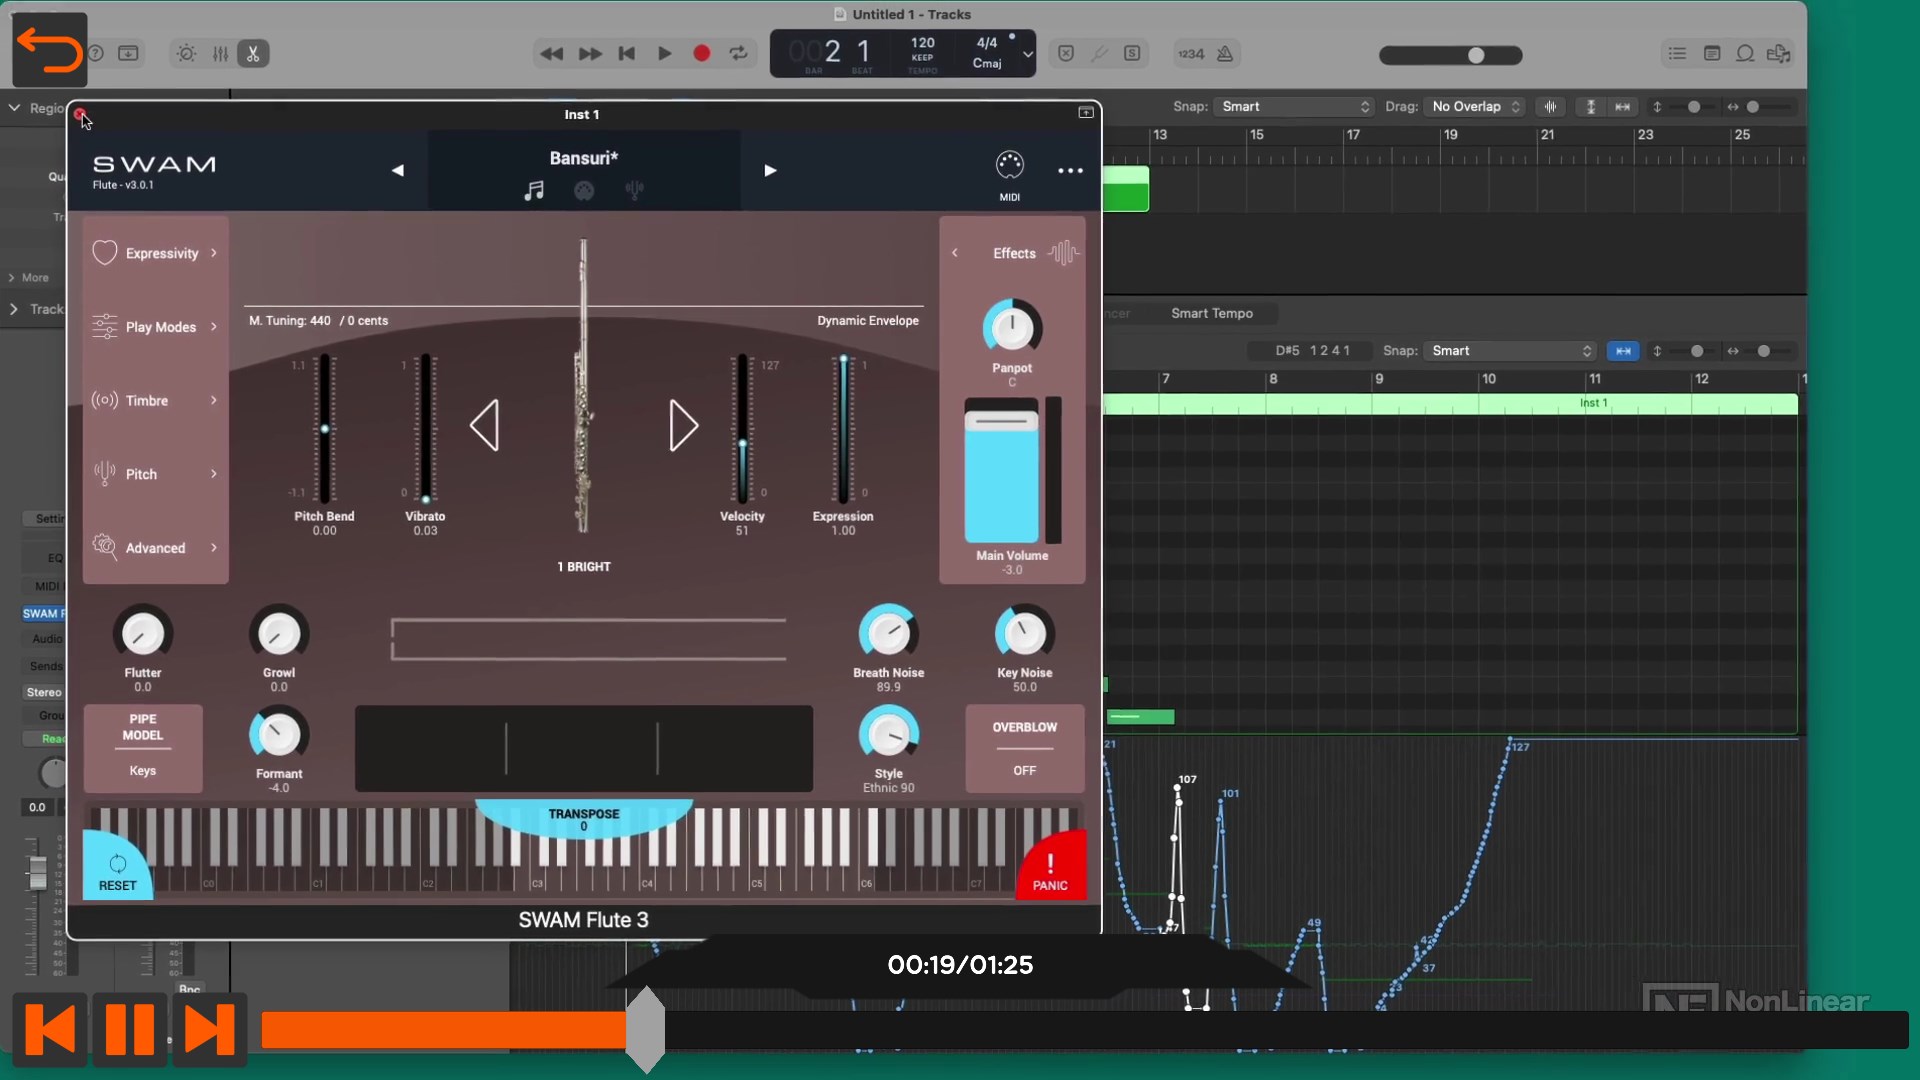Toggle the Effects panel open
Image resolution: width=1920 pixels, height=1080 pixels.
[955, 252]
